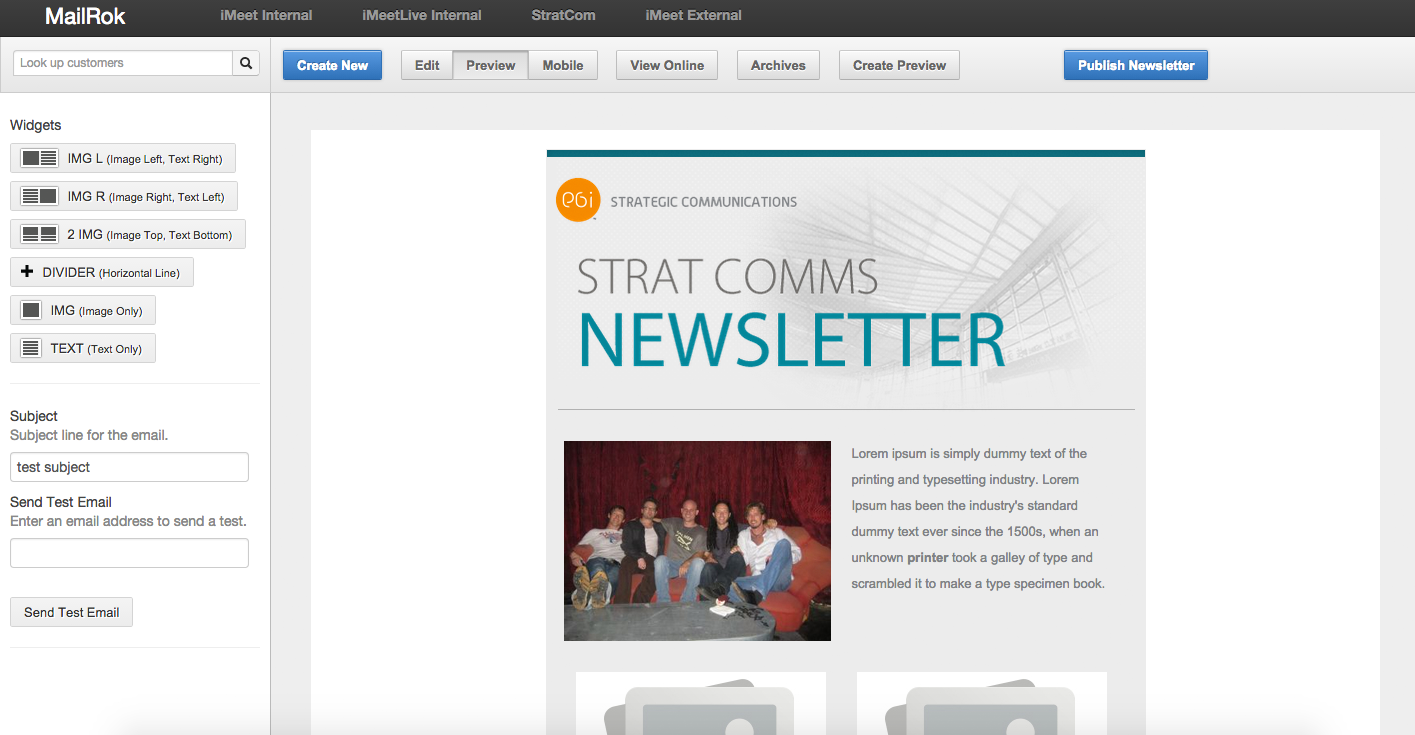Click the right placeholder image thumbnail
The height and width of the screenshot is (735, 1415).
(x=982, y=703)
